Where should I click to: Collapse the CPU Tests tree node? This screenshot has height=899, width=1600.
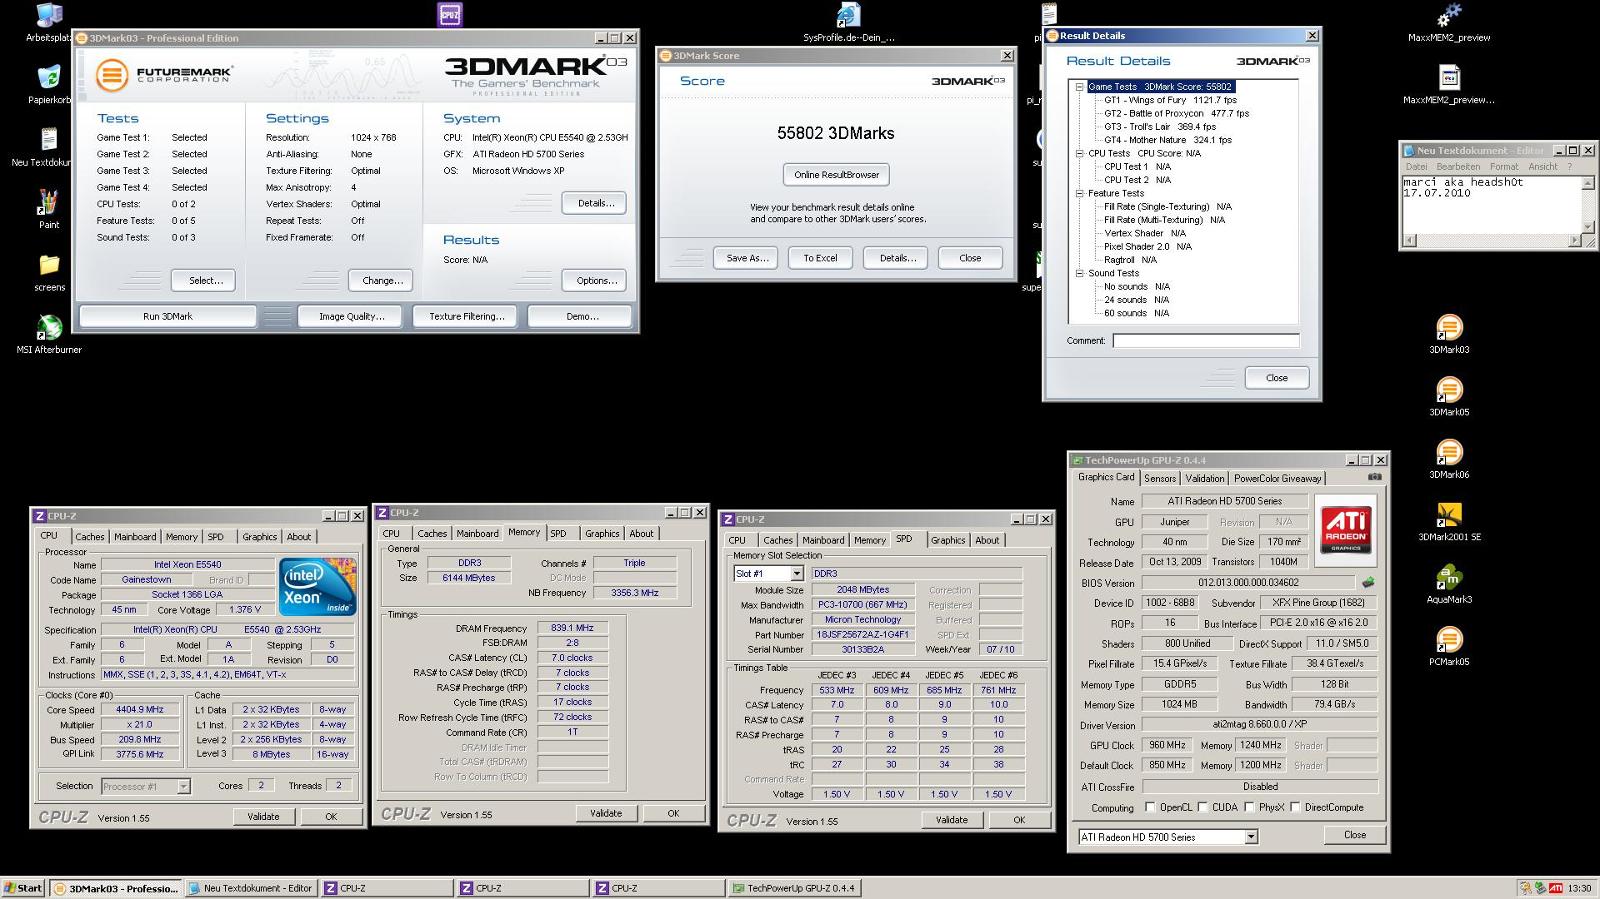coord(1079,154)
